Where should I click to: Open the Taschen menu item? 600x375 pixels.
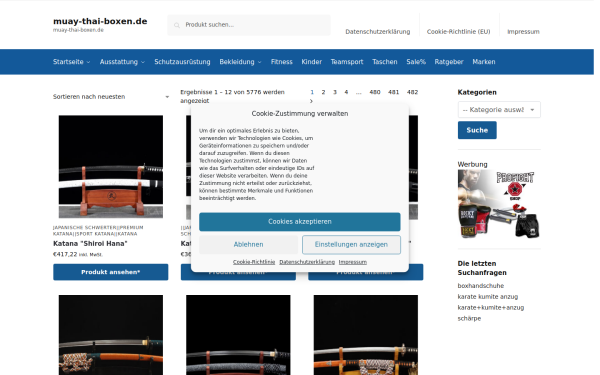tap(385, 62)
